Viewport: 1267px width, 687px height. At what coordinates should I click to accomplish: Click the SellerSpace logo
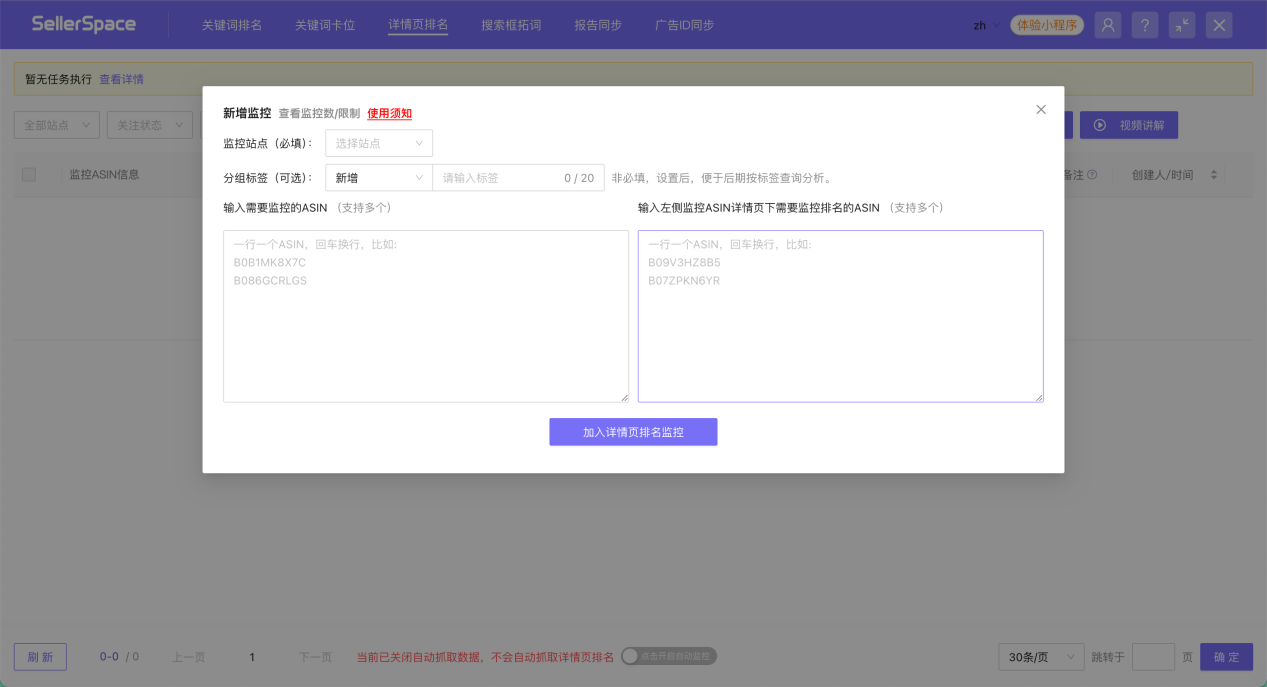[84, 23]
